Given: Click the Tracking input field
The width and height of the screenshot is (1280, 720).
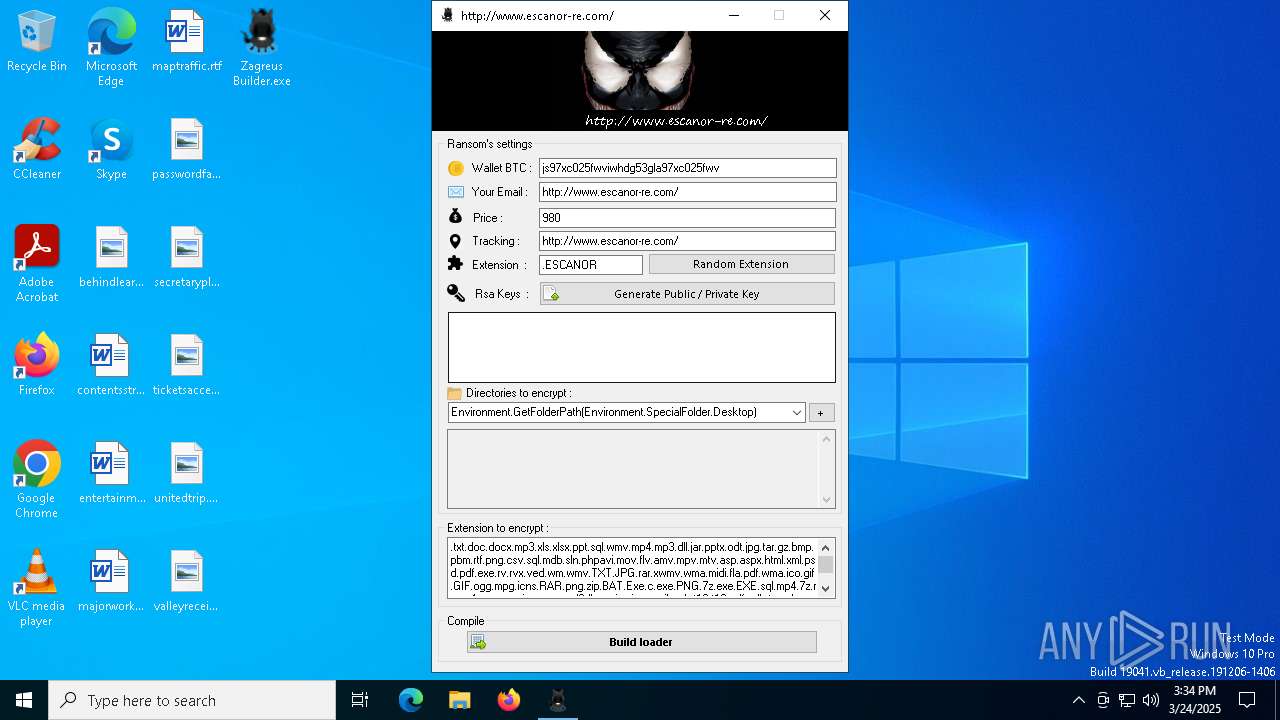Looking at the screenshot, I should [x=687, y=241].
